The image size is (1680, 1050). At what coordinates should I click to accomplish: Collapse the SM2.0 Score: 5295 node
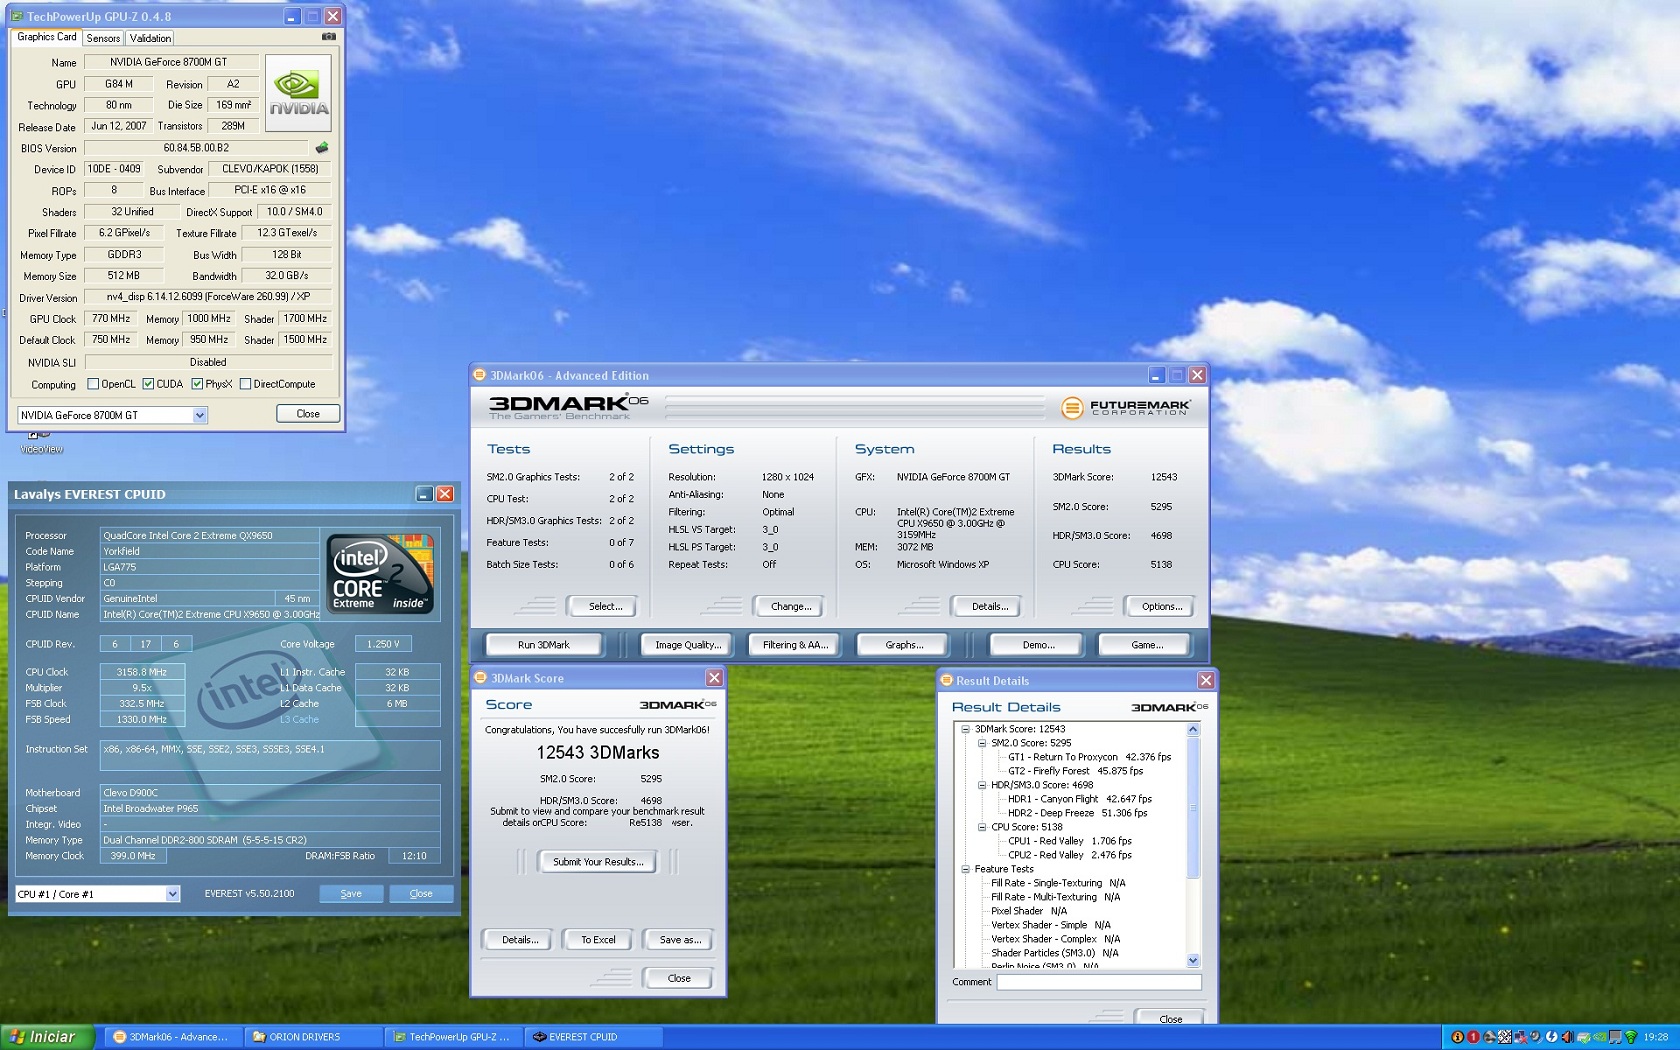pos(982,743)
